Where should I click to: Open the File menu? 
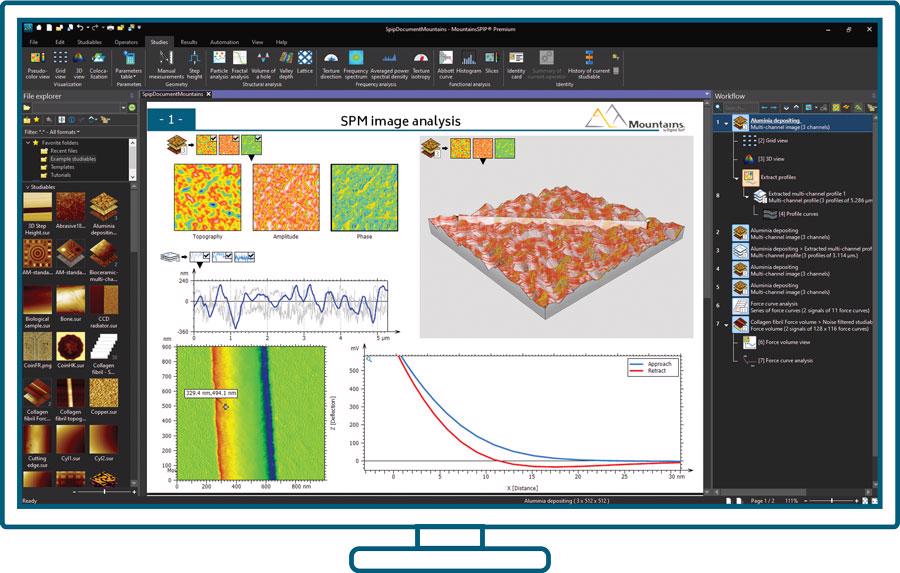tap(34, 42)
